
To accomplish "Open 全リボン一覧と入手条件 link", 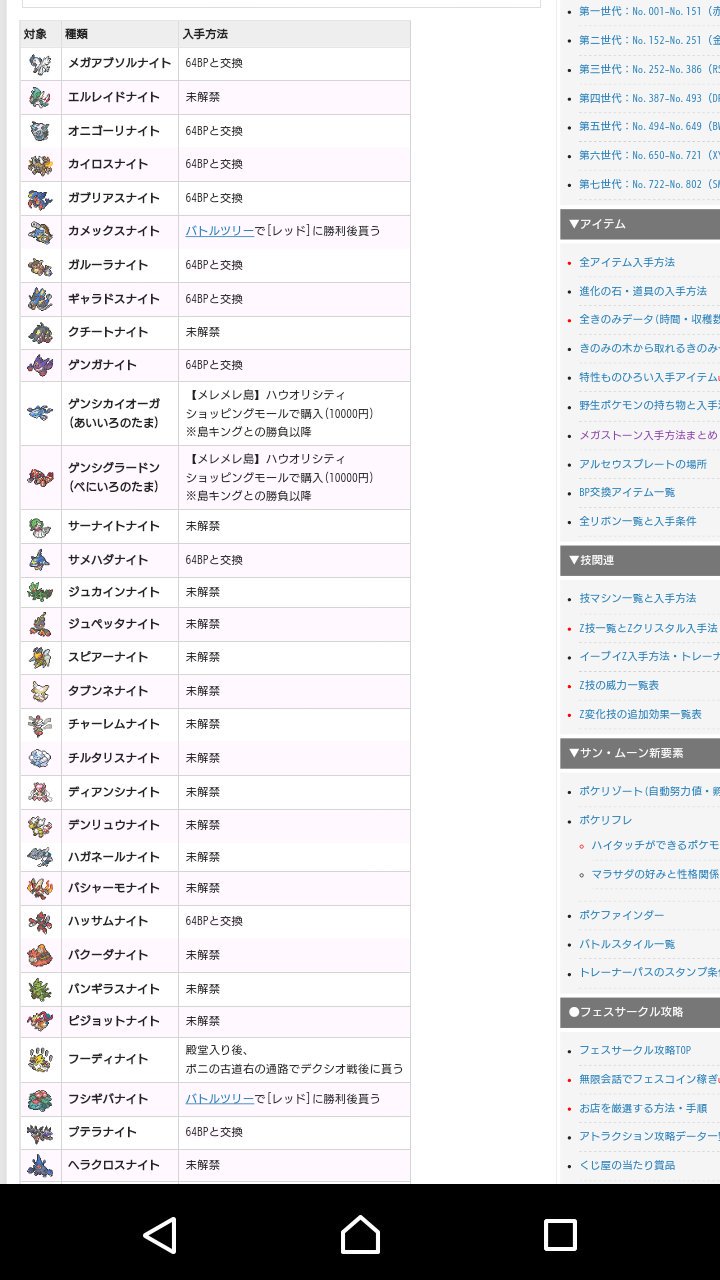I will point(638,521).
